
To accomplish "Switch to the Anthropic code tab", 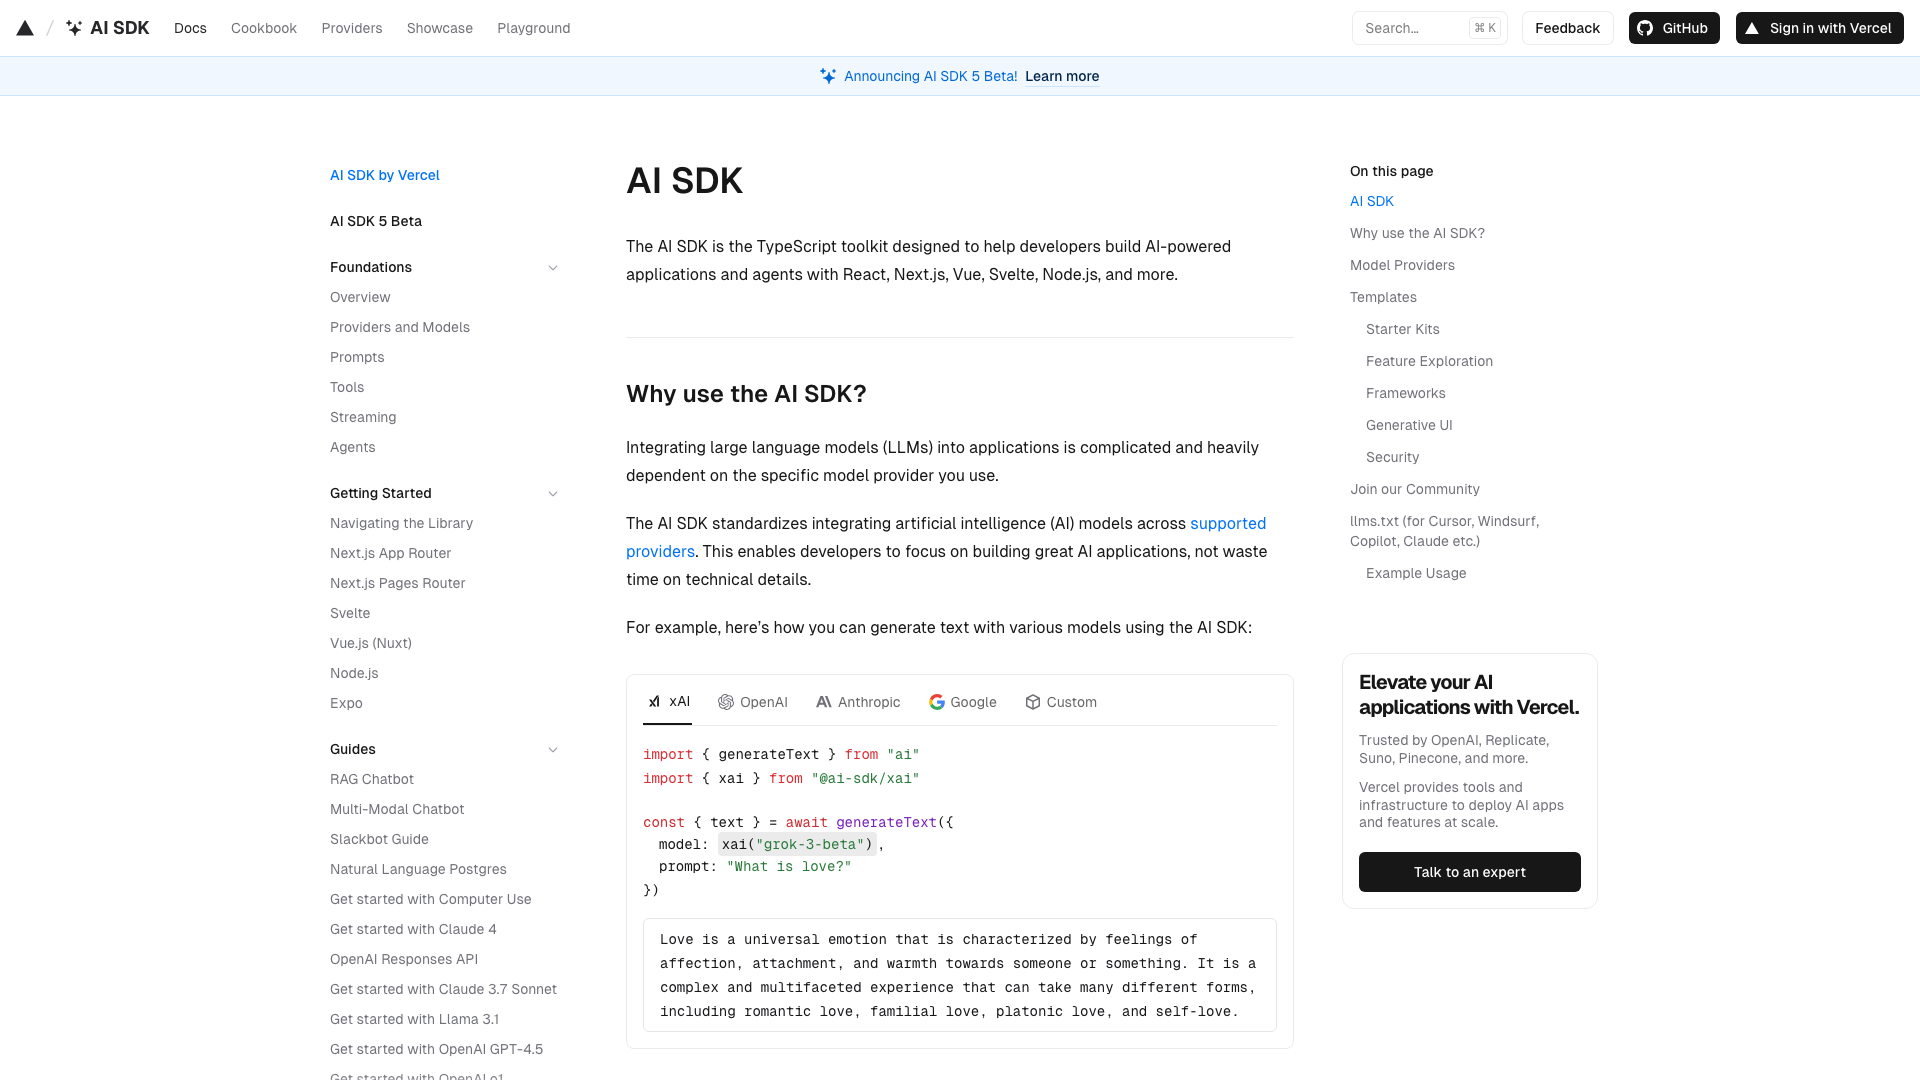I will 858,702.
